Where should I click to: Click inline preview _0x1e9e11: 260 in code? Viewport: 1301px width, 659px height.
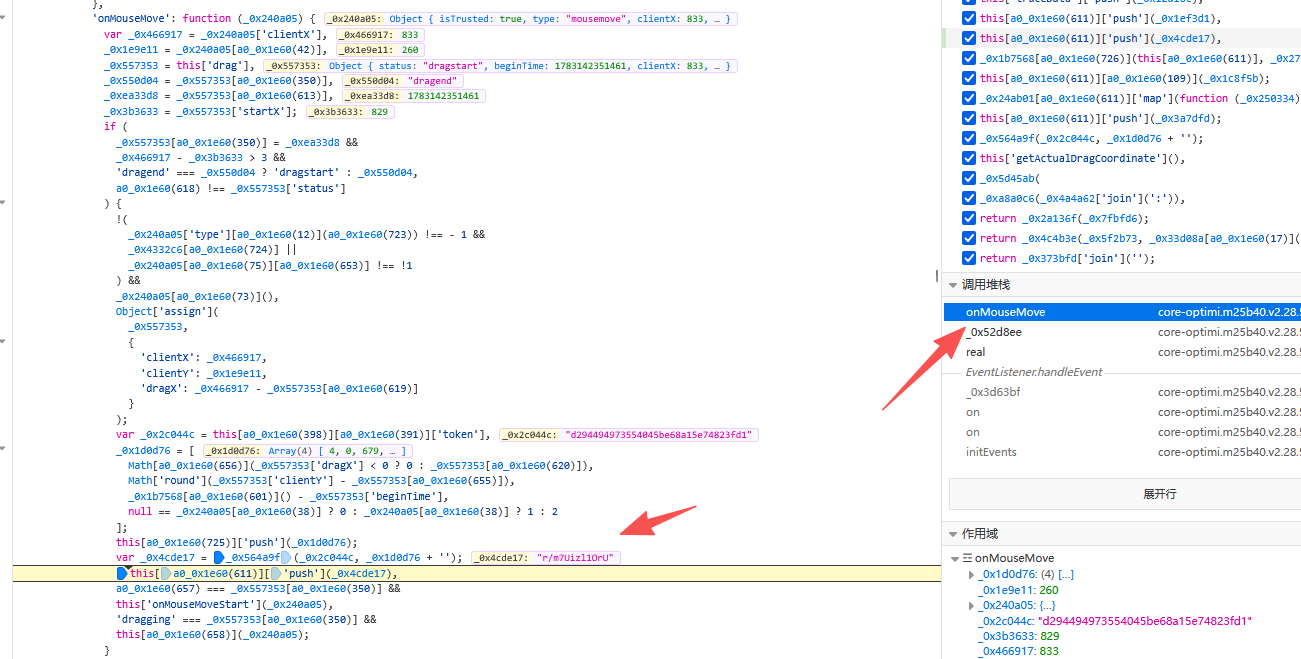[381, 49]
